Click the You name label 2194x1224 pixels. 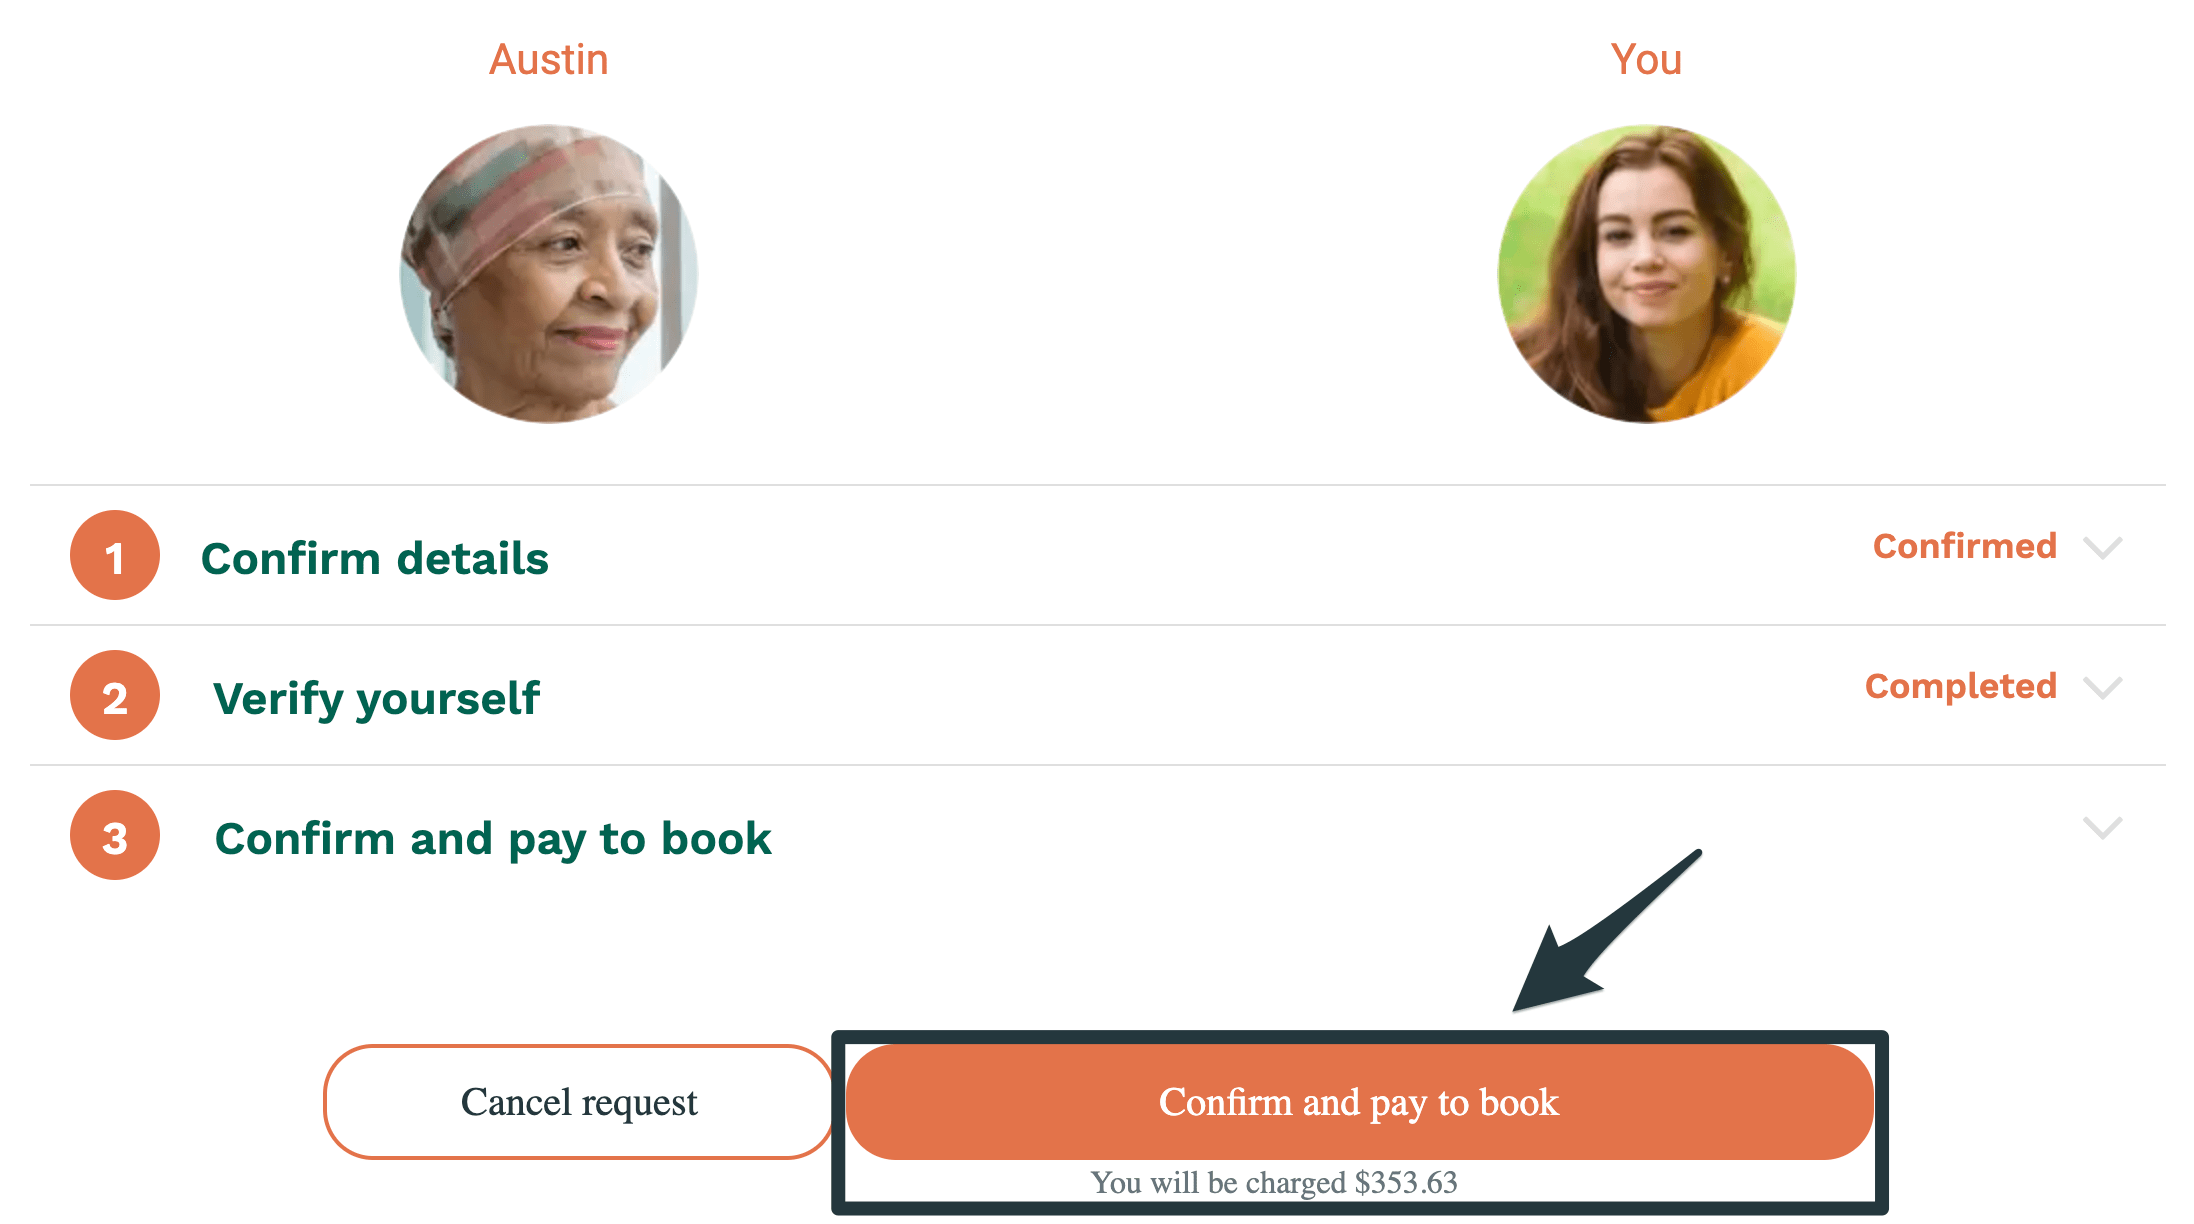tap(1646, 60)
